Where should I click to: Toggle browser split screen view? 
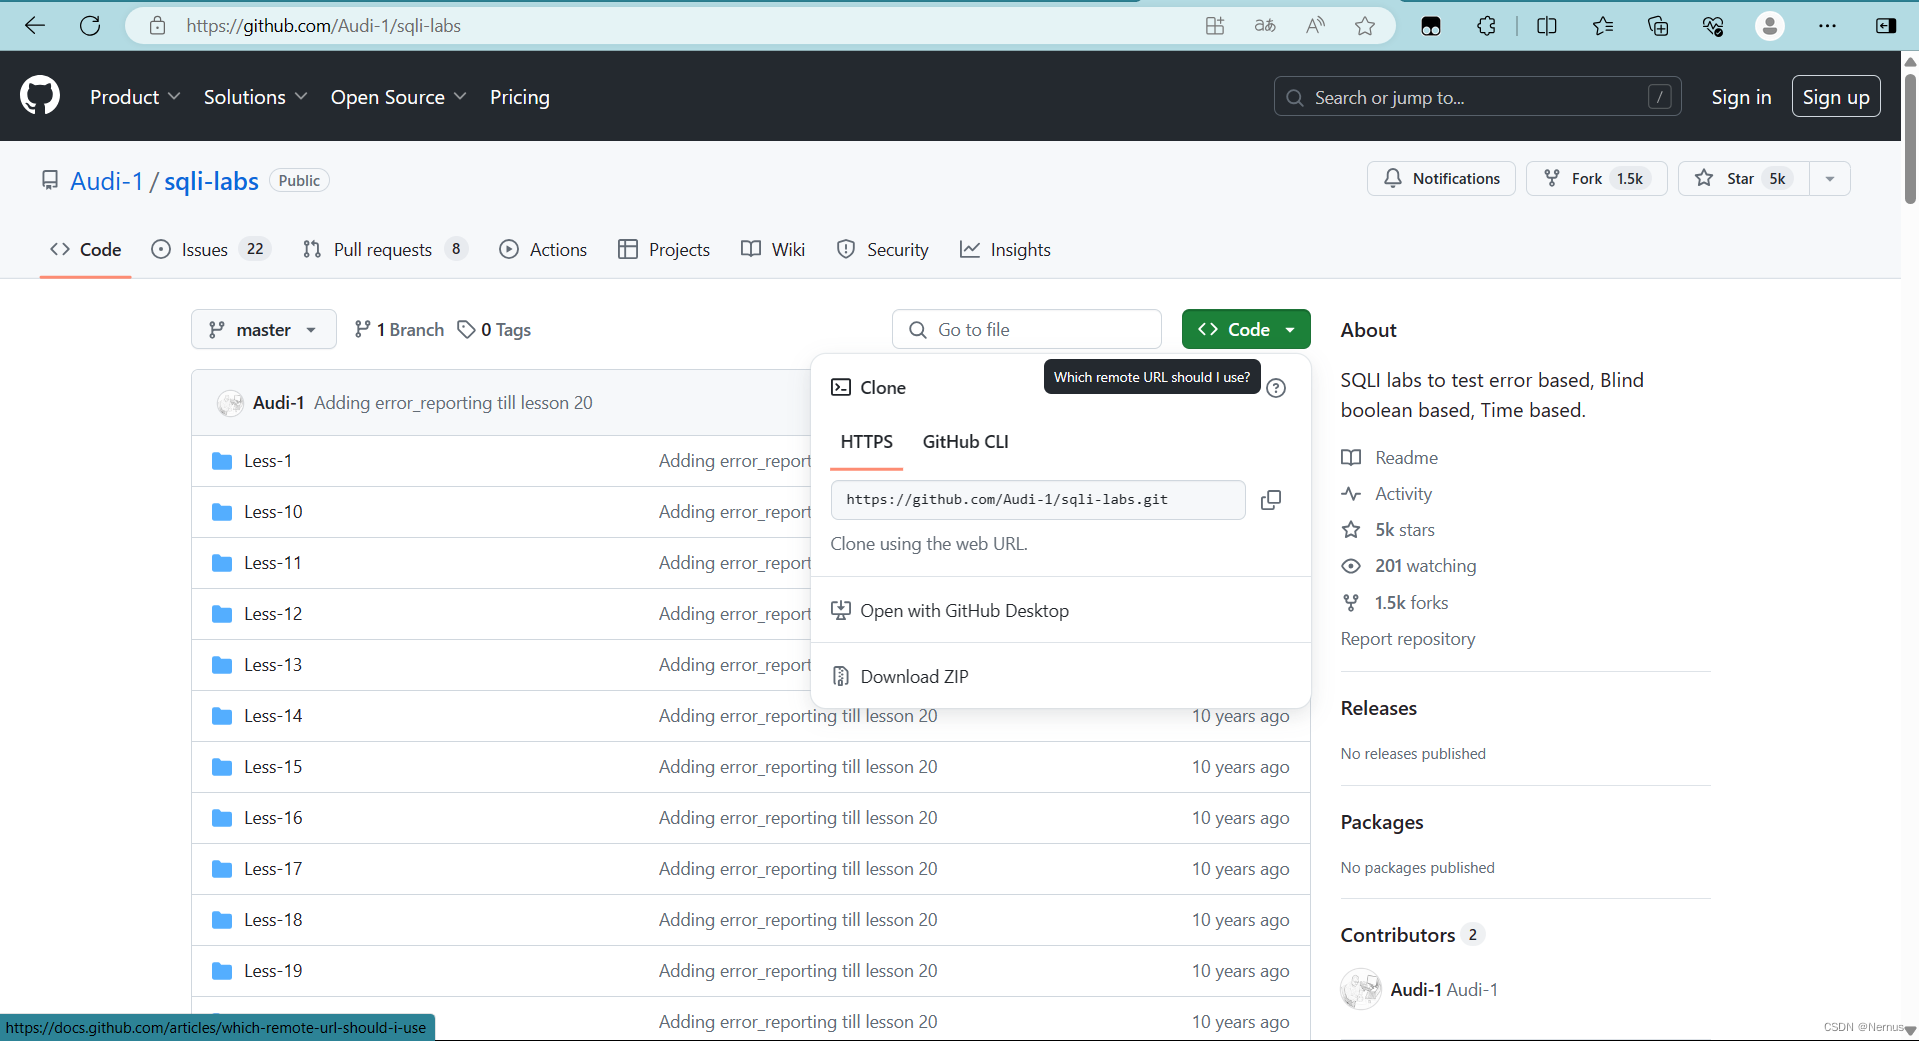tap(1547, 26)
